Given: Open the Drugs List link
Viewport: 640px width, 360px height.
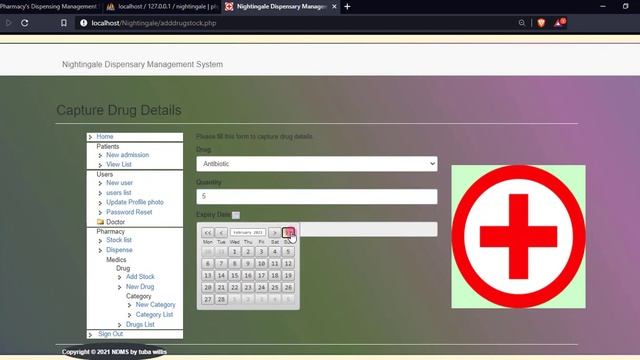Looking at the screenshot, I should click(140, 324).
